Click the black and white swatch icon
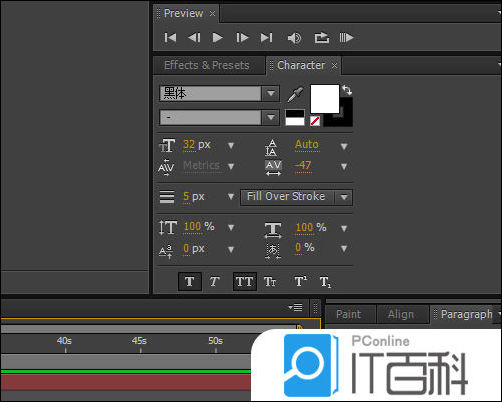This screenshot has height=402, width=502. pos(295,118)
